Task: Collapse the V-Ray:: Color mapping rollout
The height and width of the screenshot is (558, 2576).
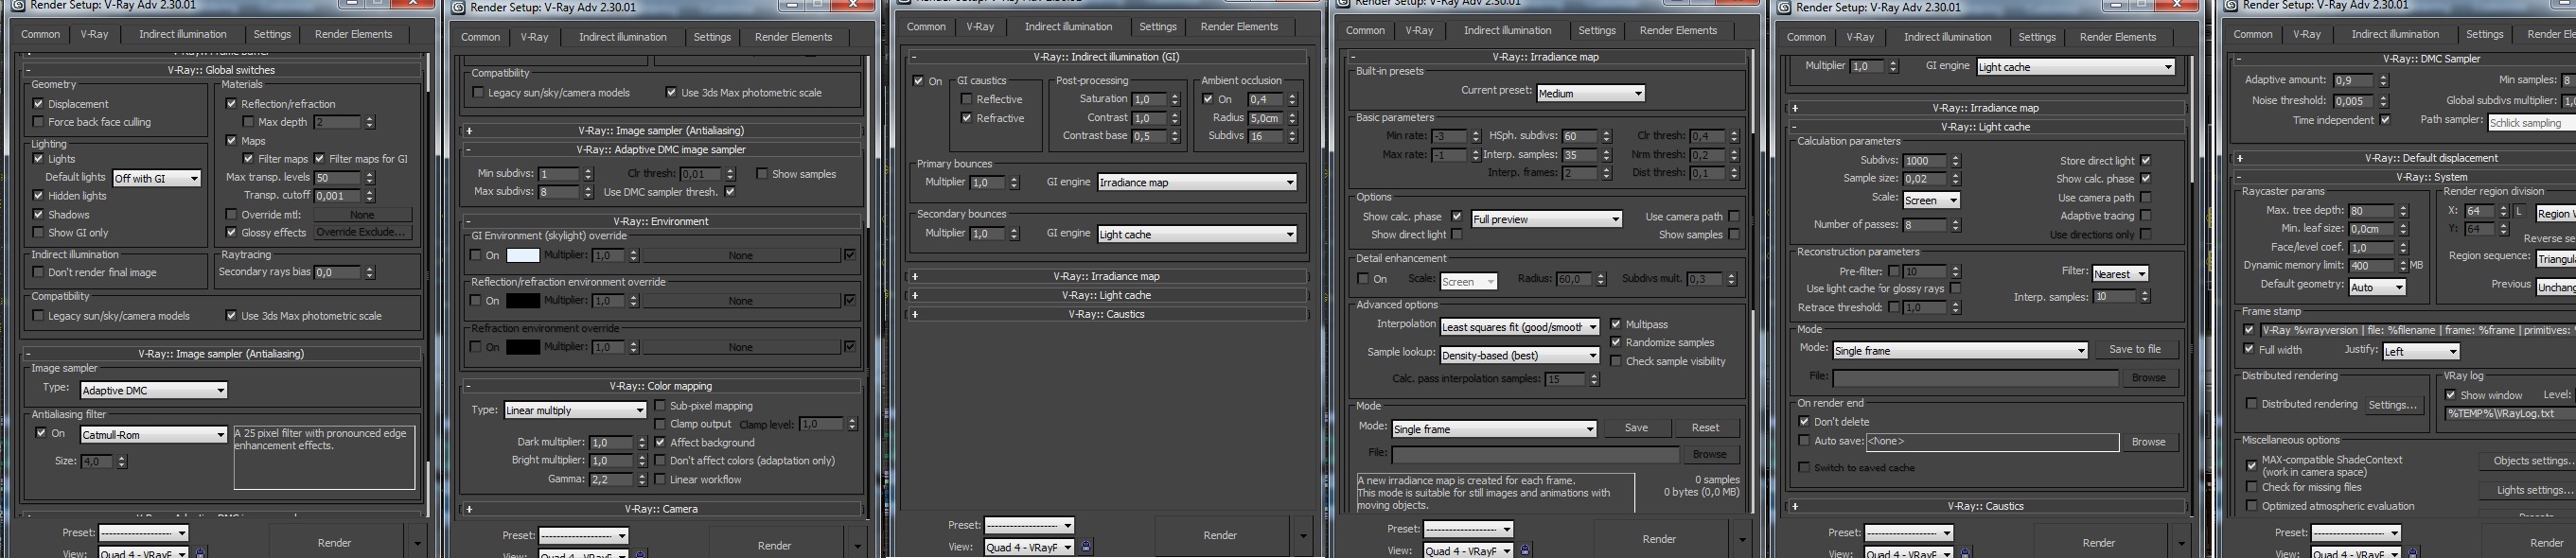Action: tap(468, 386)
